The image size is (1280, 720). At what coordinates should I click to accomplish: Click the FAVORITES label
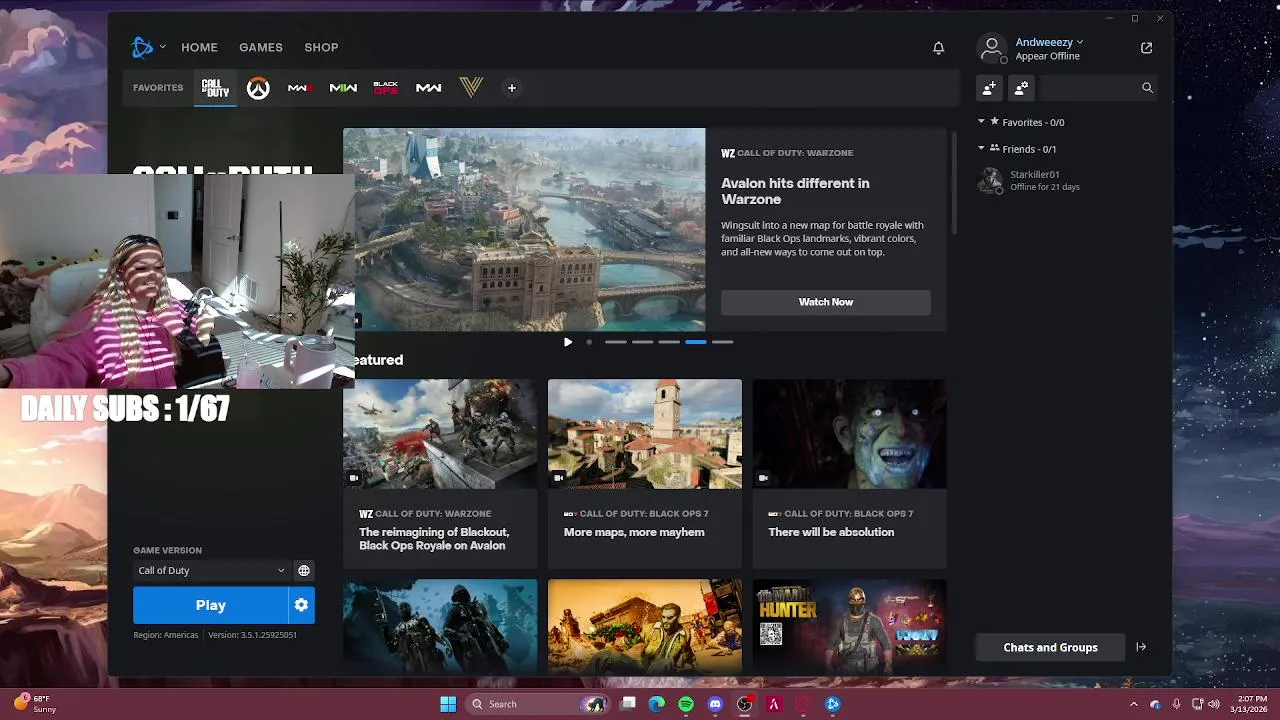pos(158,88)
